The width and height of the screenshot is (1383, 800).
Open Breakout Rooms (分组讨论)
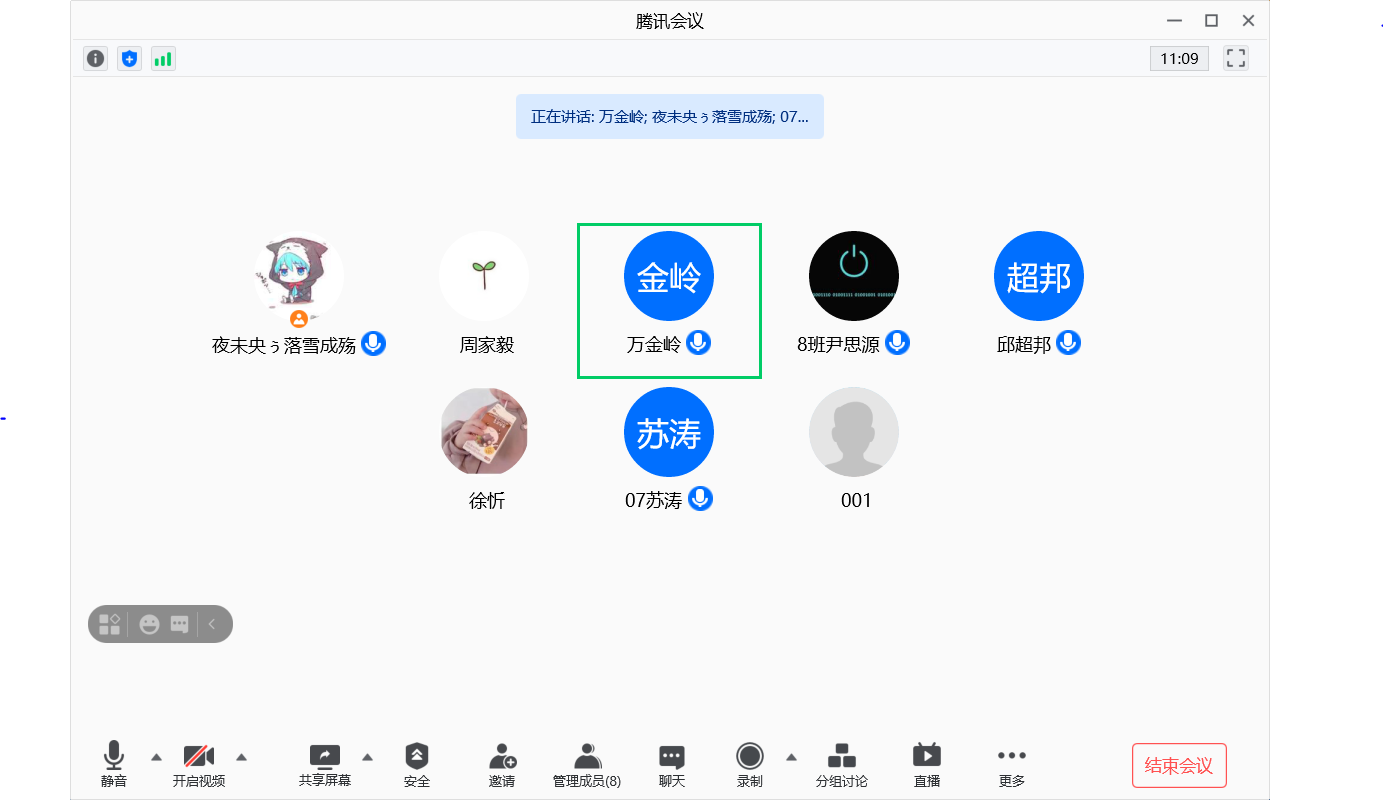click(842, 765)
